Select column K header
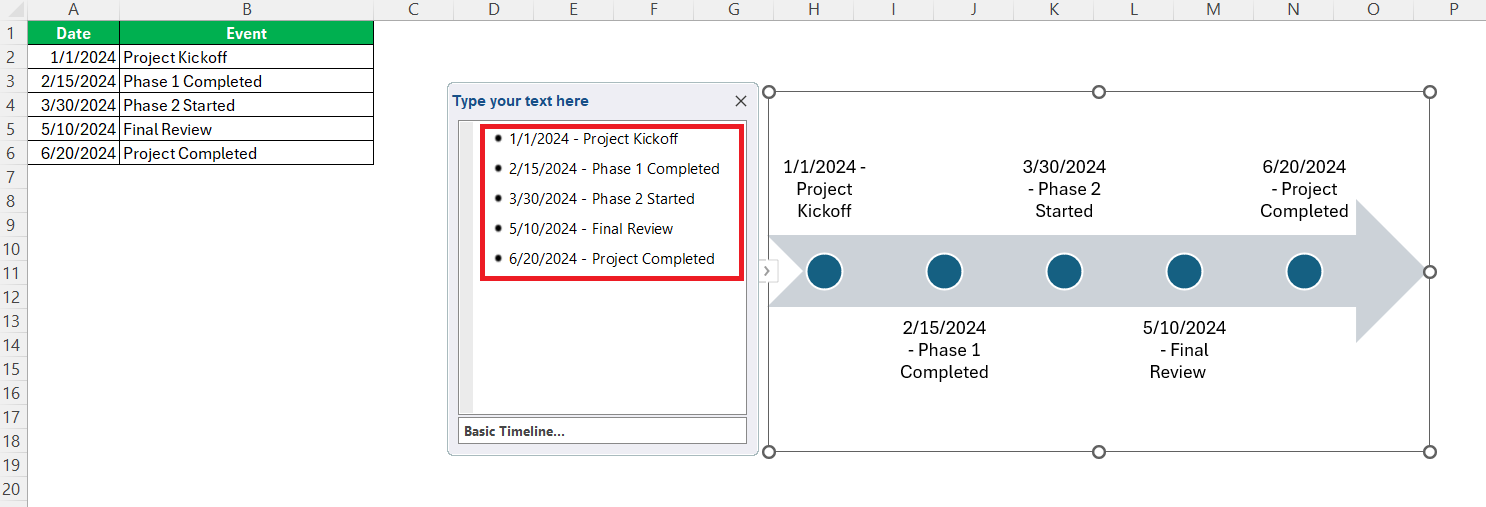1486x507 pixels. click(1053, 9)
